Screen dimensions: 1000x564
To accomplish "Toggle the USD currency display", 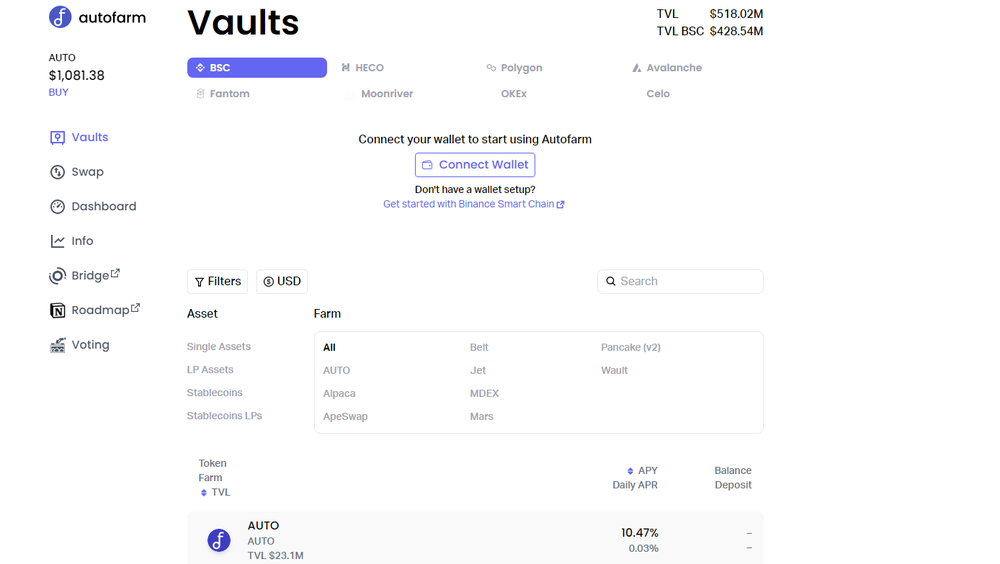I will (282, 282).
